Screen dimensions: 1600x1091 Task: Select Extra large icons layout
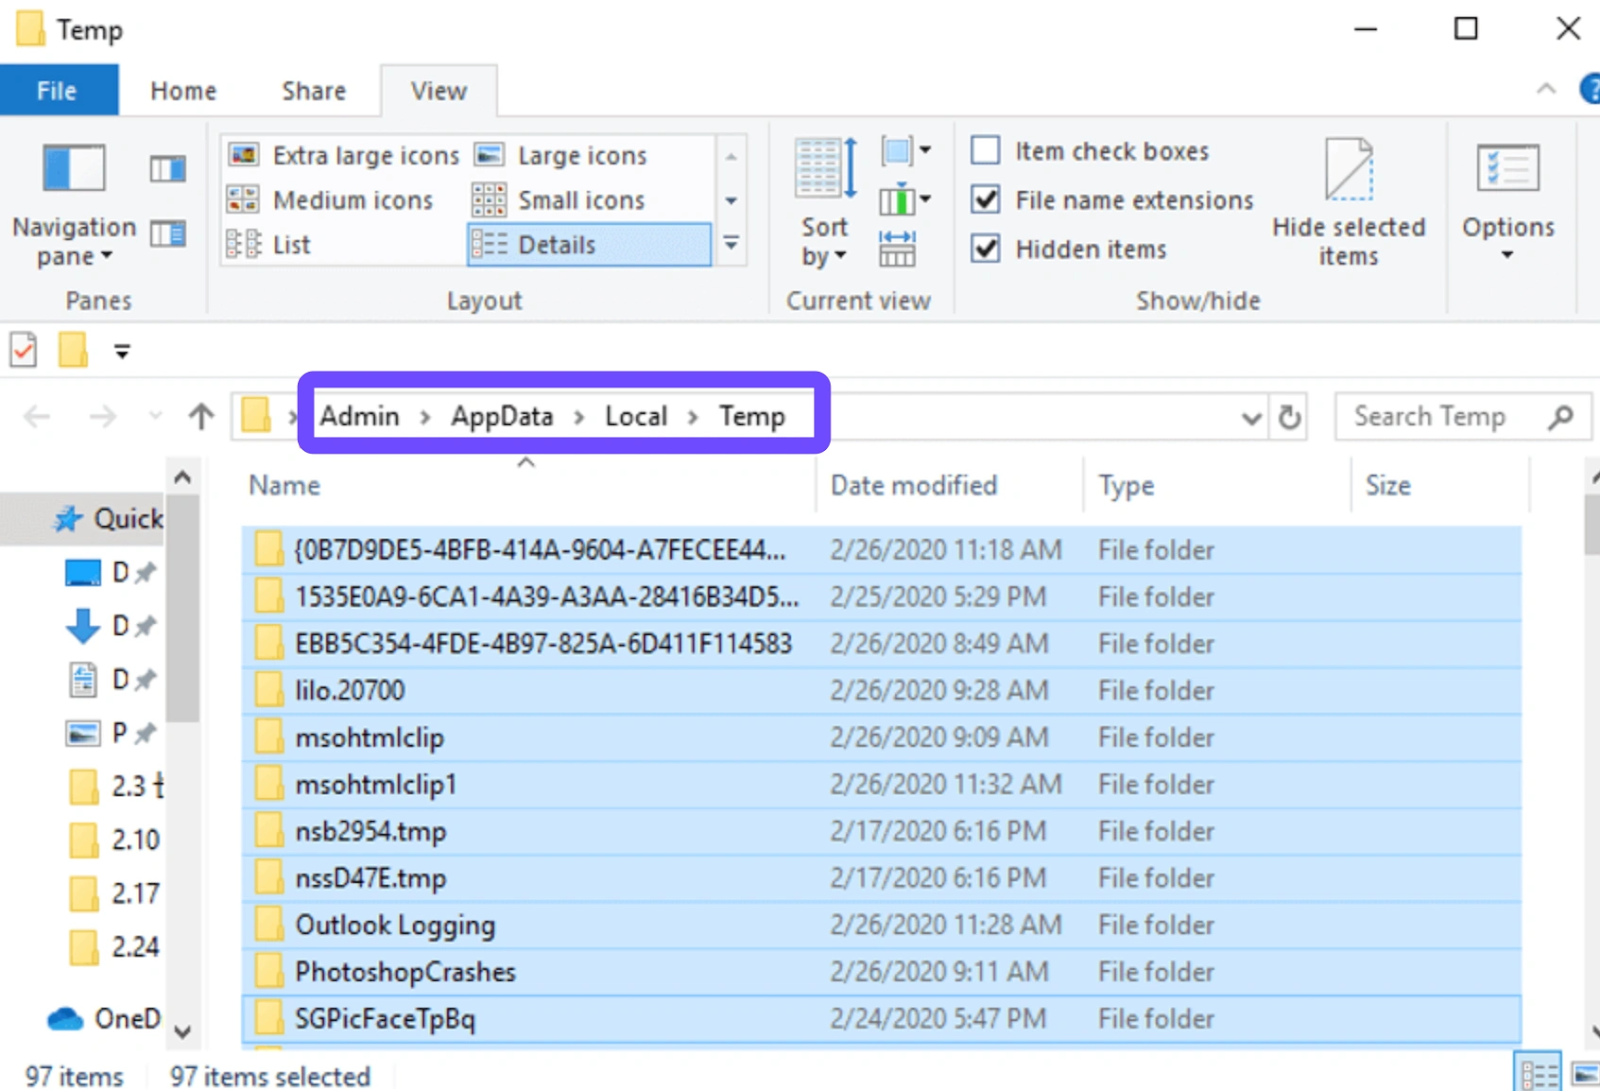click(344, 156)
